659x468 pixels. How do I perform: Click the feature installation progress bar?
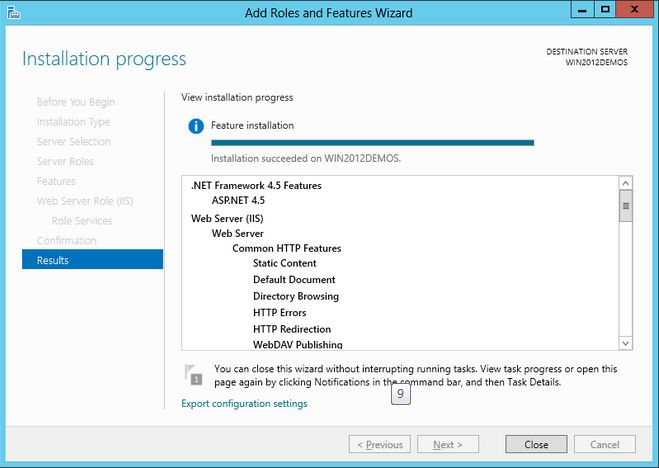click(372, 143)
